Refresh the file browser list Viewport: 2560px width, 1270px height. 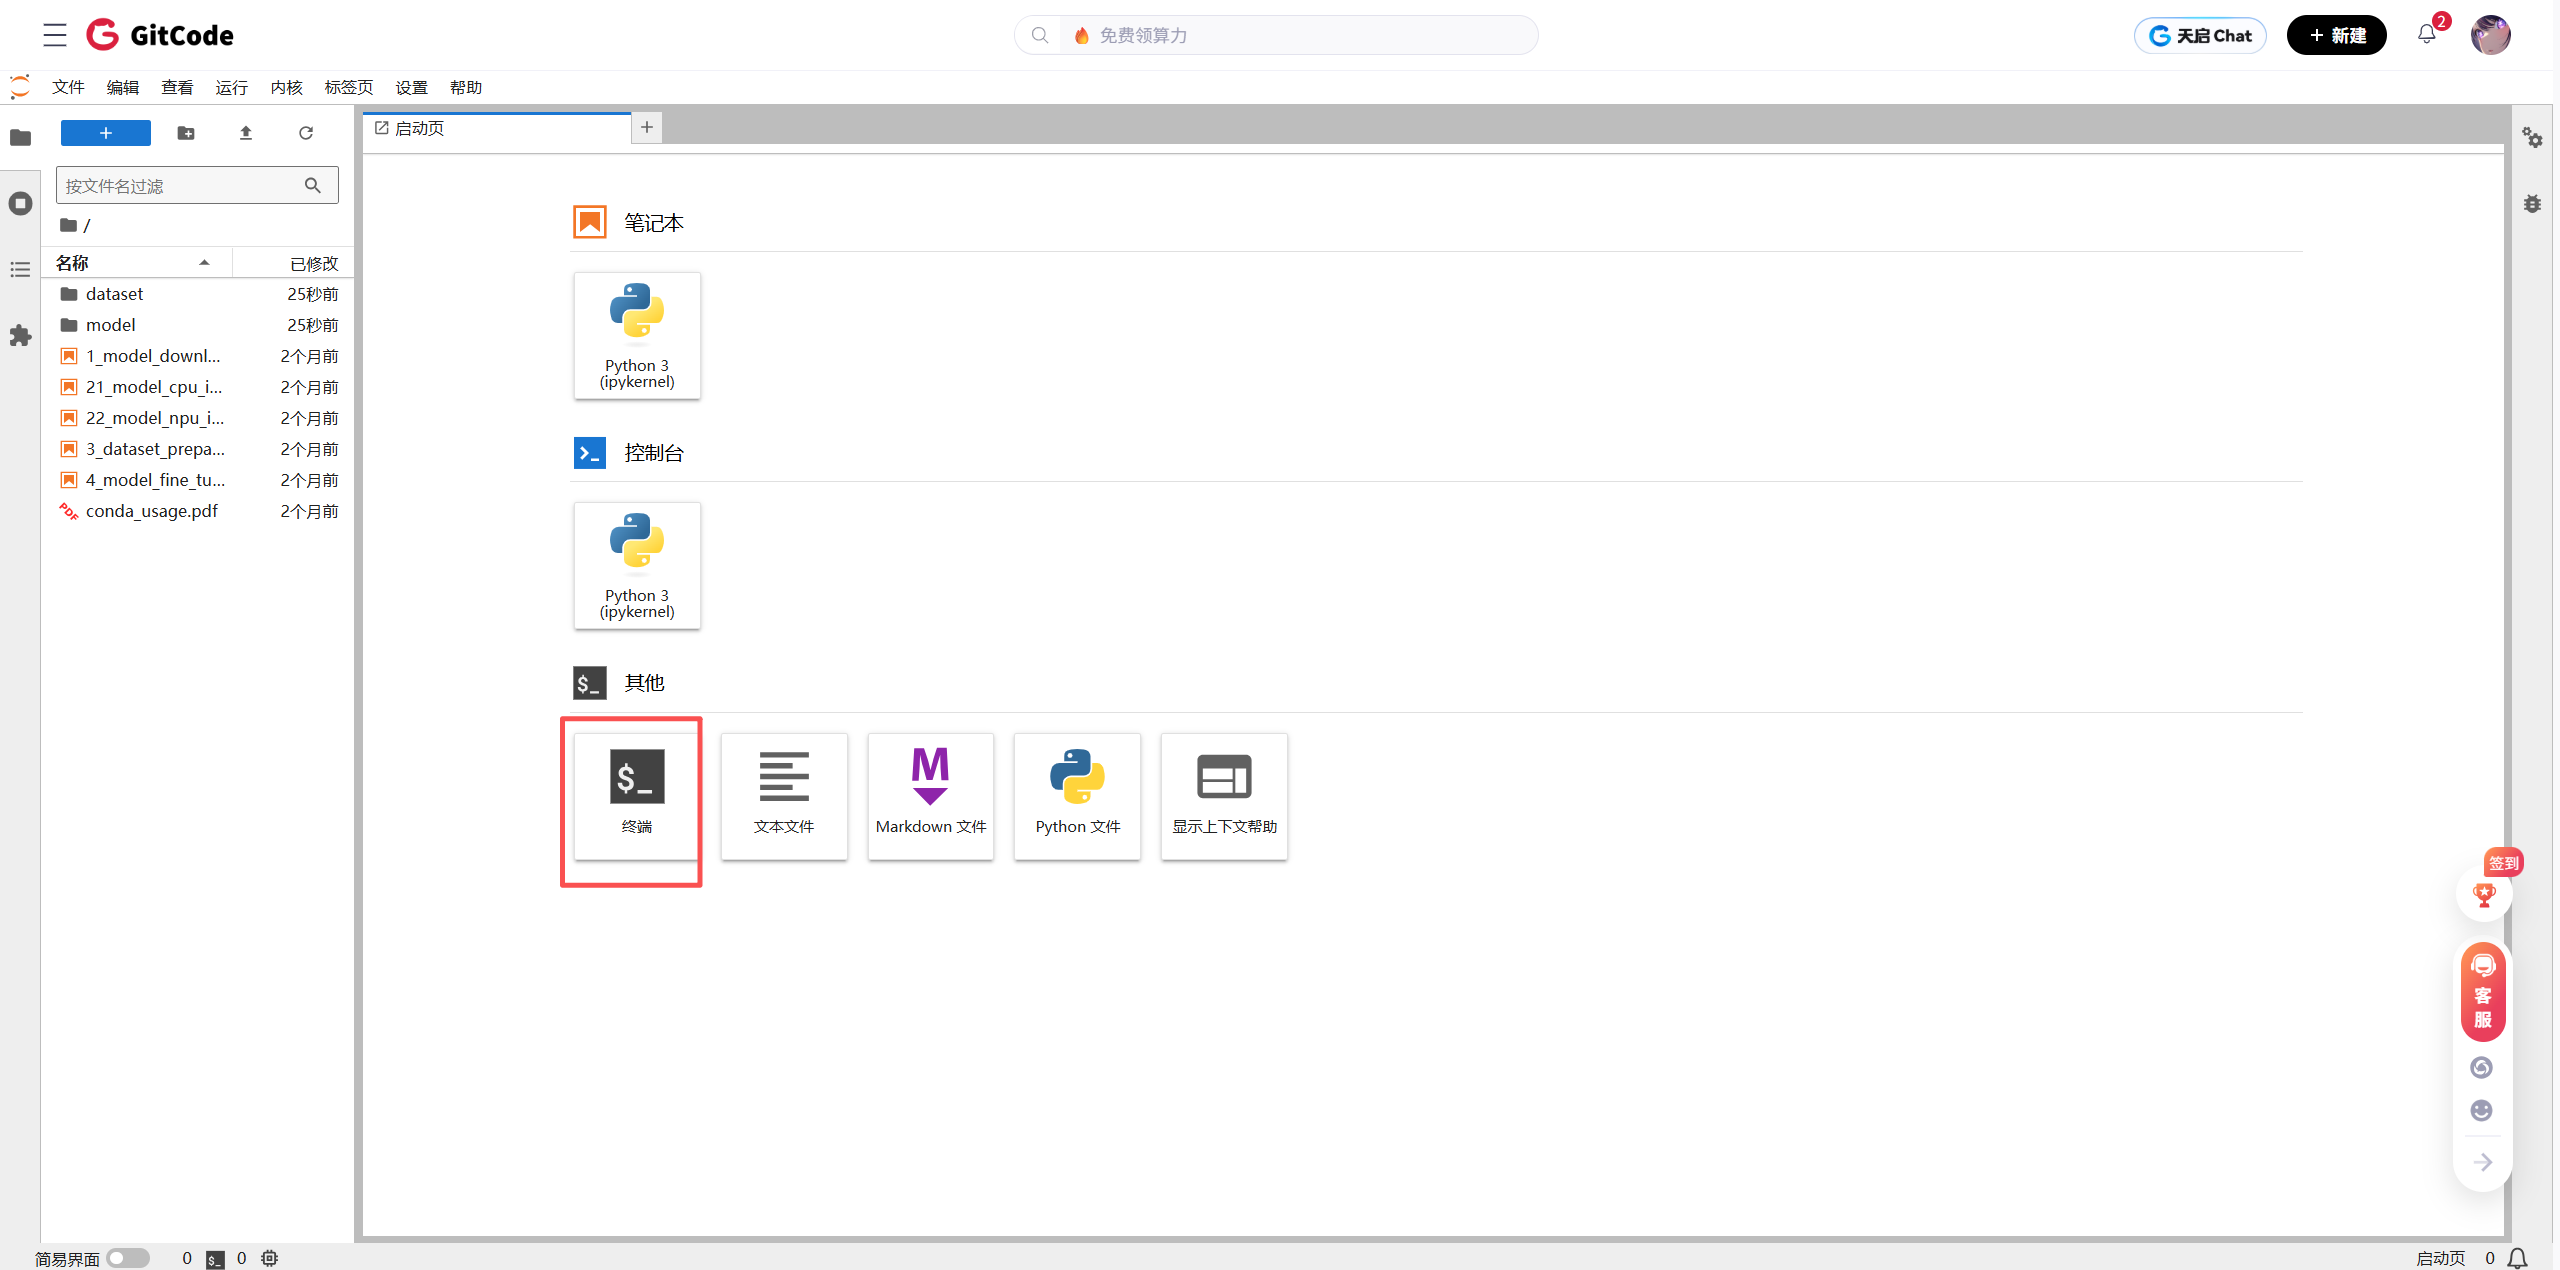pos(306,133)
